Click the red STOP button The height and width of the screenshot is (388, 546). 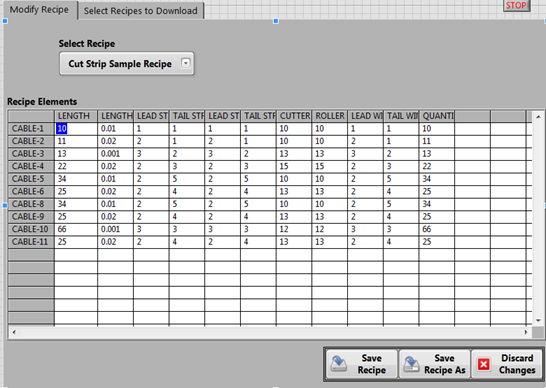click(x=516, y=5)
